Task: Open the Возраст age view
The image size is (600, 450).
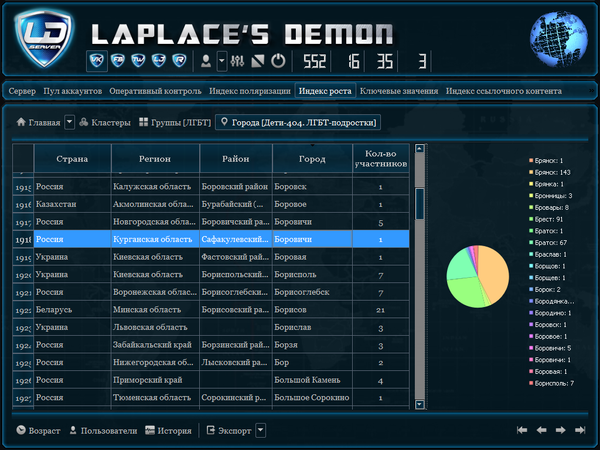Action: [x=38, y=430]
